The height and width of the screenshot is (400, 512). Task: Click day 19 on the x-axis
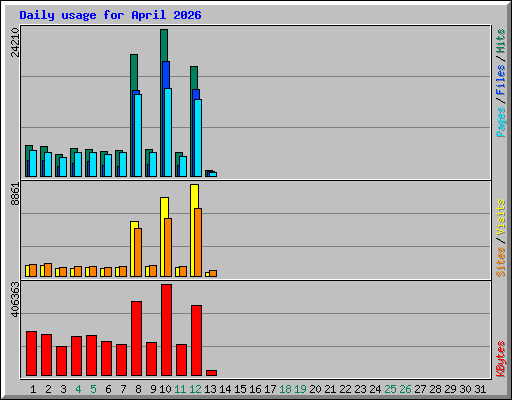point(300,389)
